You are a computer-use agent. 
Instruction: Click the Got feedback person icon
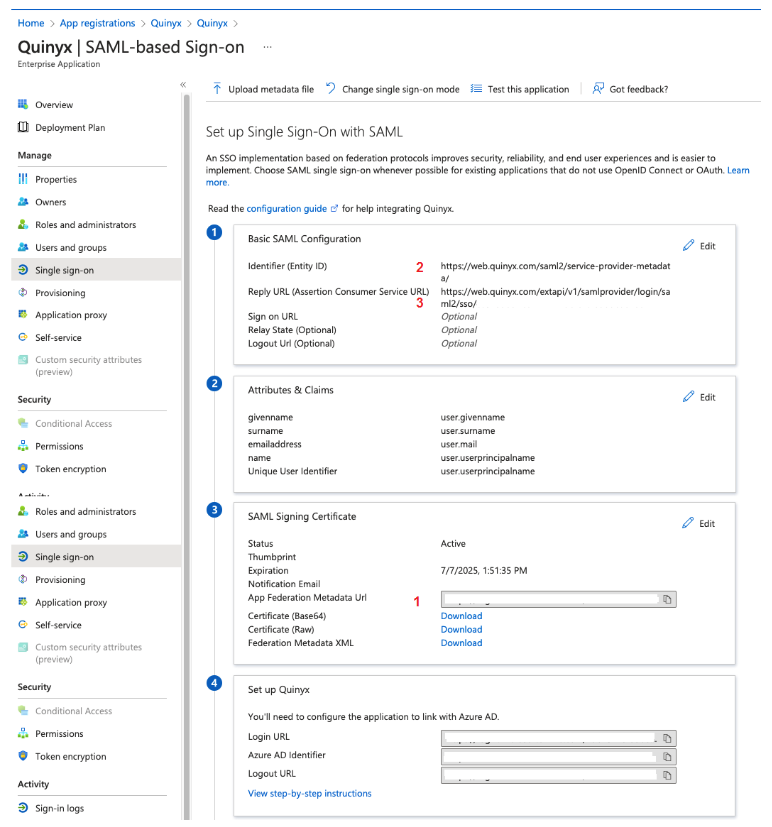(597, 88)
